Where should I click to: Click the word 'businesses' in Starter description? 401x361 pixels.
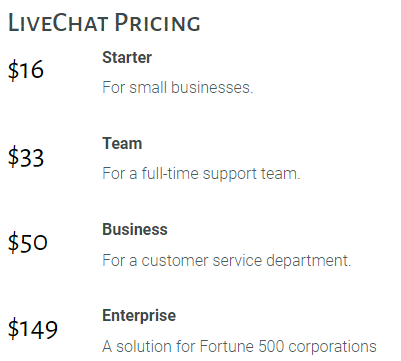(212, 87)
